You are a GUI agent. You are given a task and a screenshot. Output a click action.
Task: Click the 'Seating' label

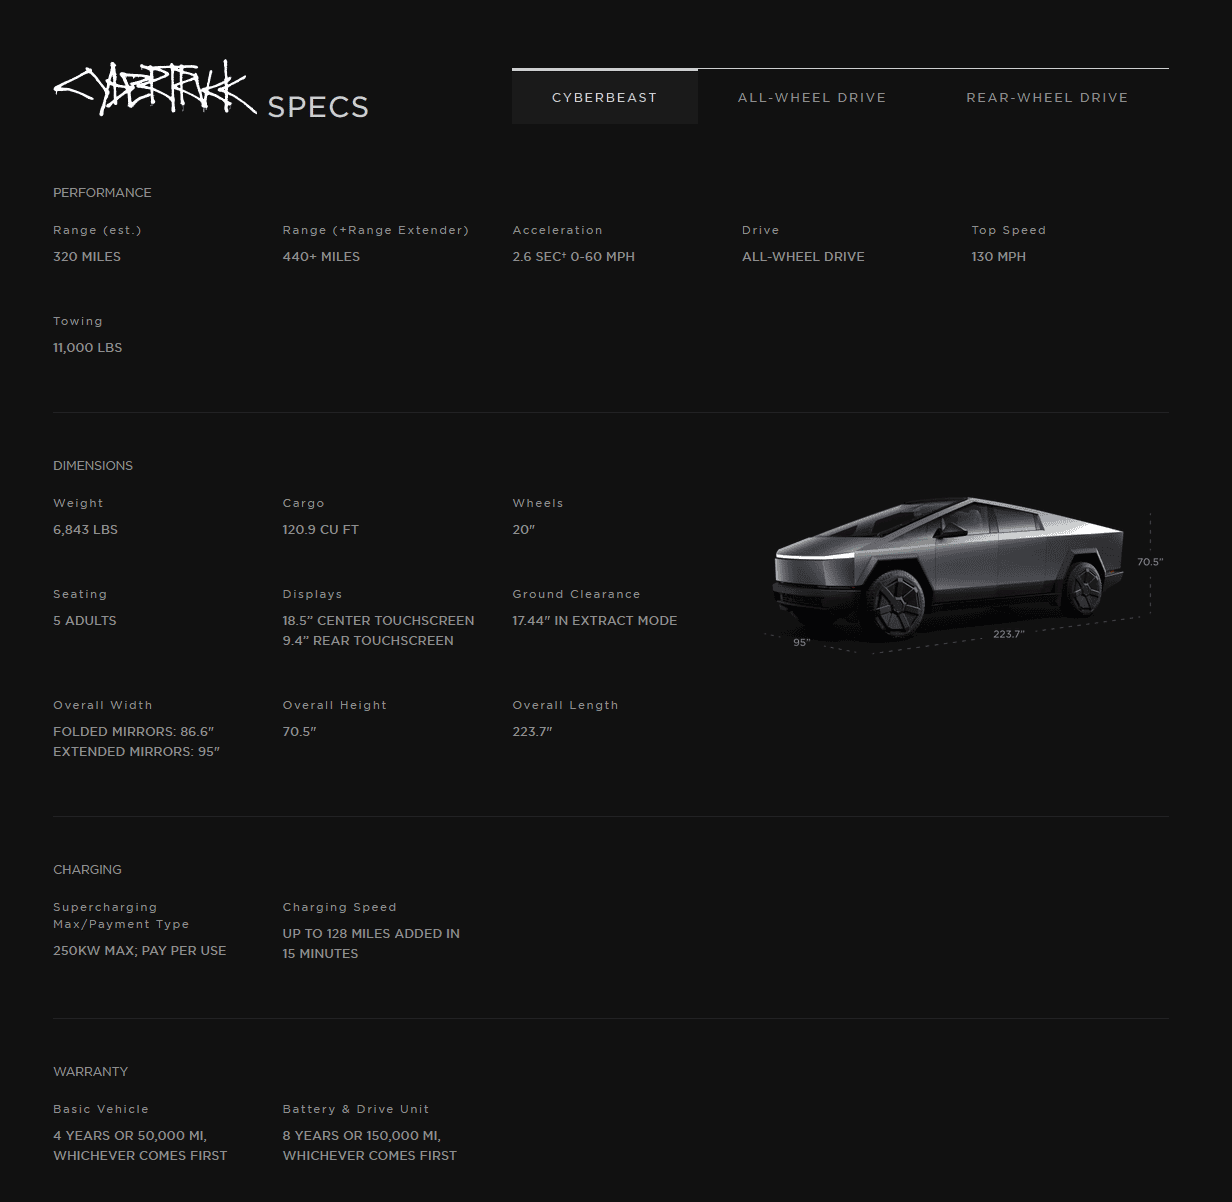[x=80, y=594]
